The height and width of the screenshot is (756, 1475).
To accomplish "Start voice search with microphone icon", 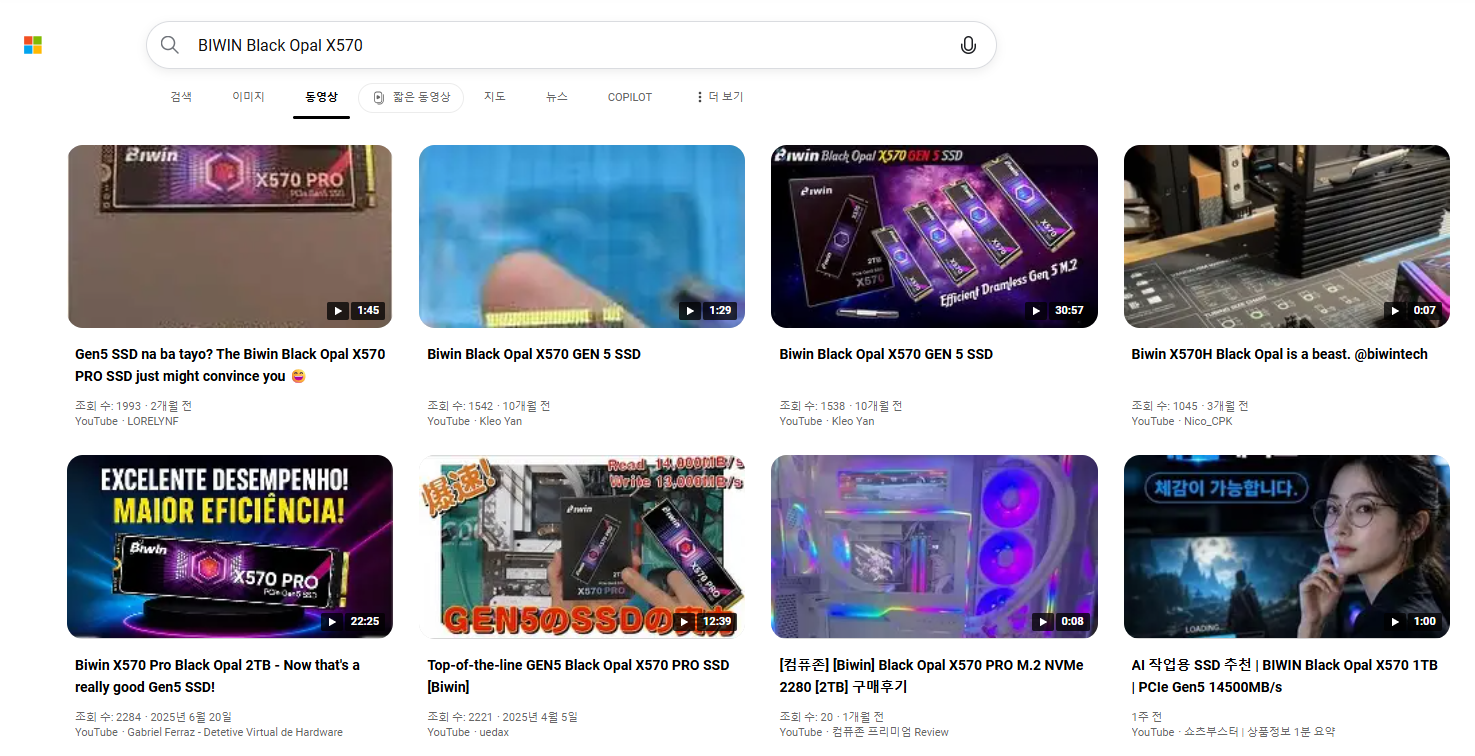I will click(967, 45).
